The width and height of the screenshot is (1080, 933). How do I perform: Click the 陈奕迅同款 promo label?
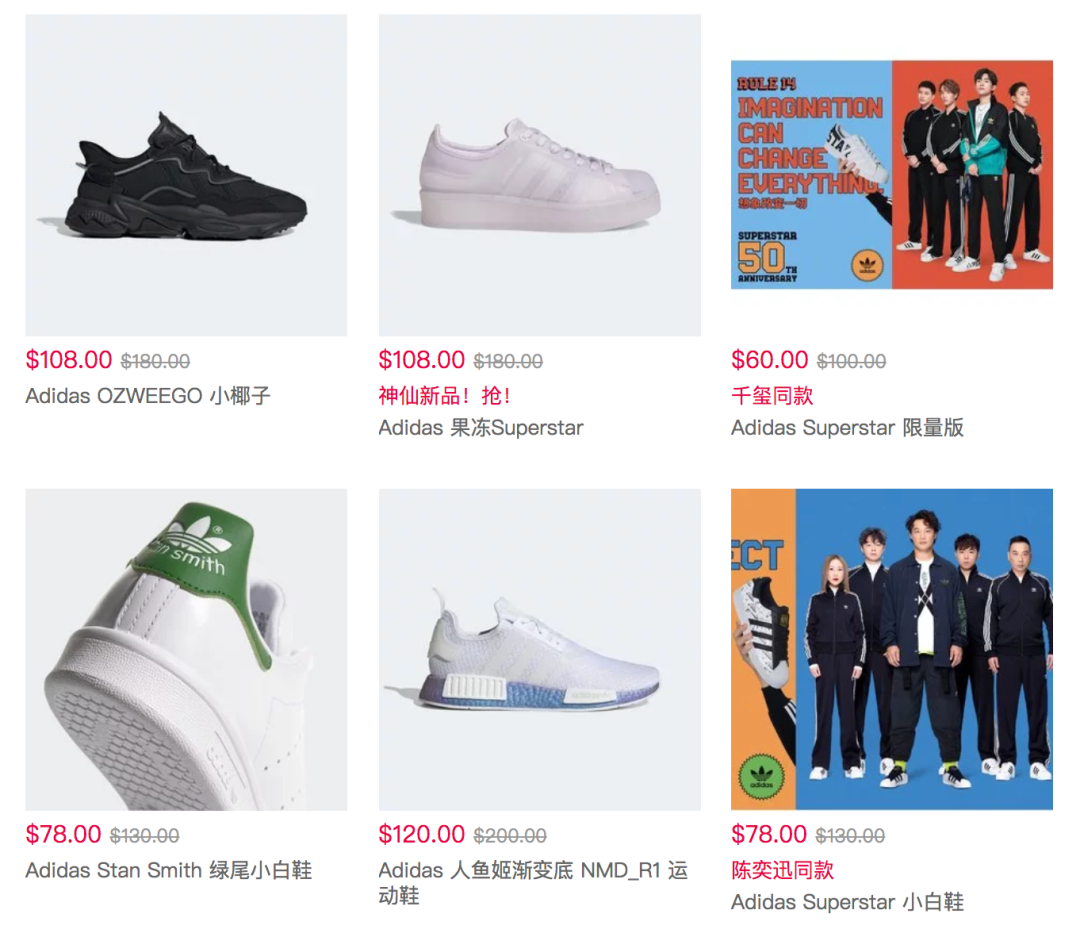click(x=782, y=870)
